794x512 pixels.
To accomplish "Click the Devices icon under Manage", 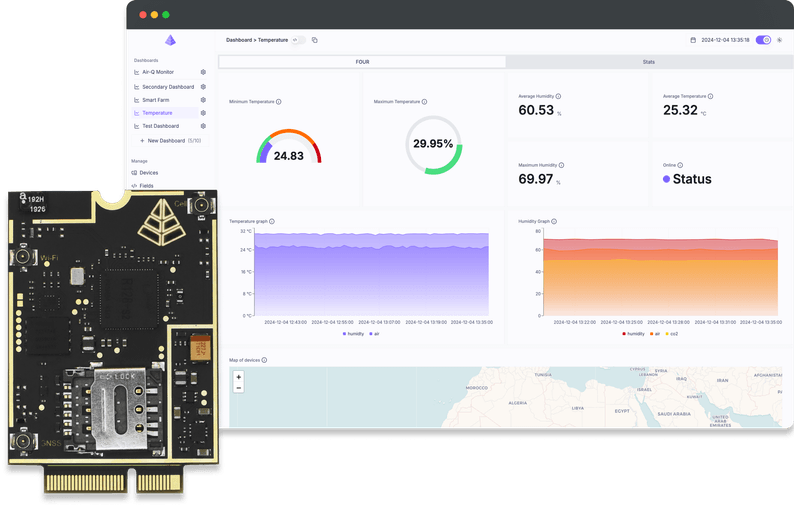I will coord(134,173).
